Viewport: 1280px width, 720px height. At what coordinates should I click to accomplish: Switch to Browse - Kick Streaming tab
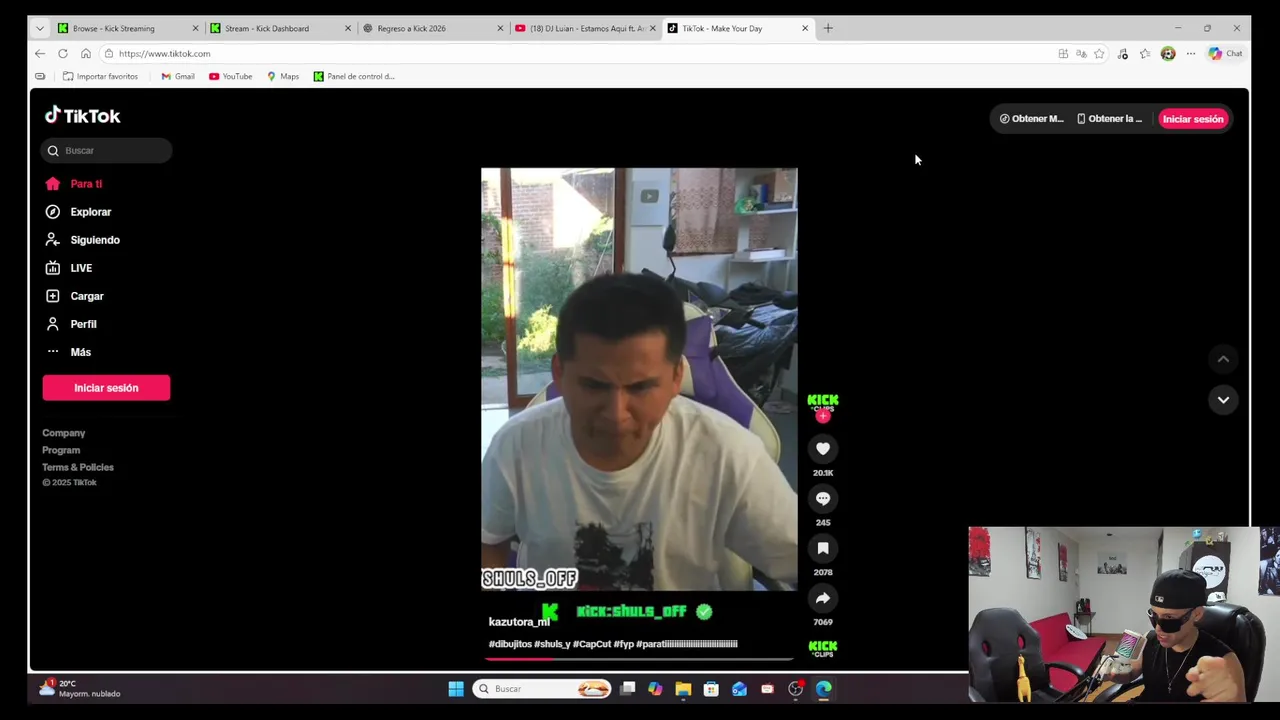click(x=125, y=28)
